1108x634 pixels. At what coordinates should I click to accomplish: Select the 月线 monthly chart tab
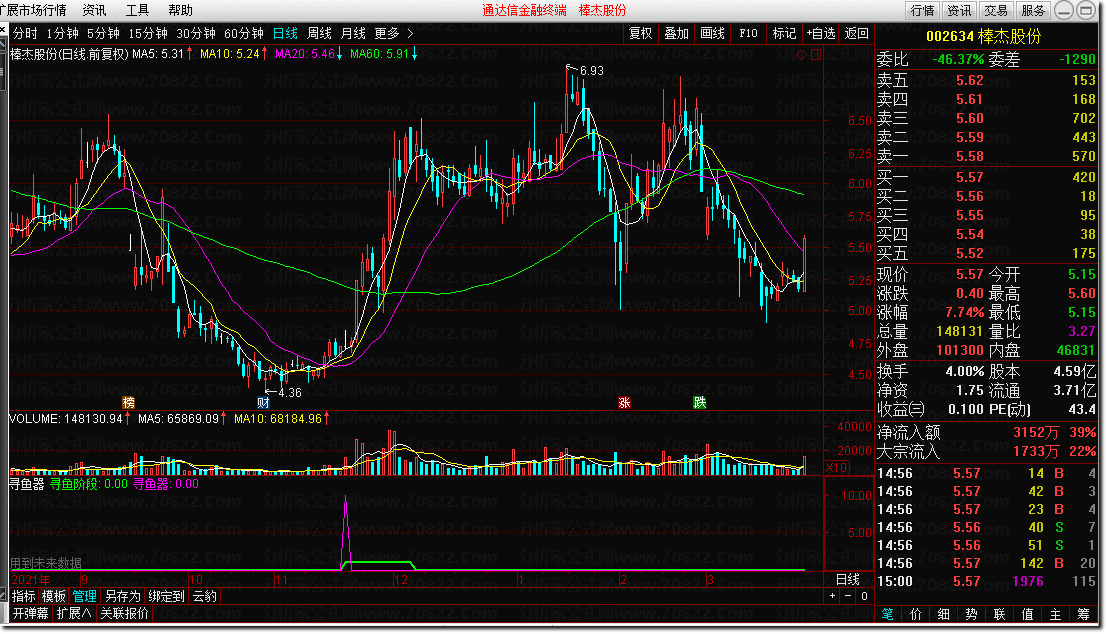tap(353, 33)
